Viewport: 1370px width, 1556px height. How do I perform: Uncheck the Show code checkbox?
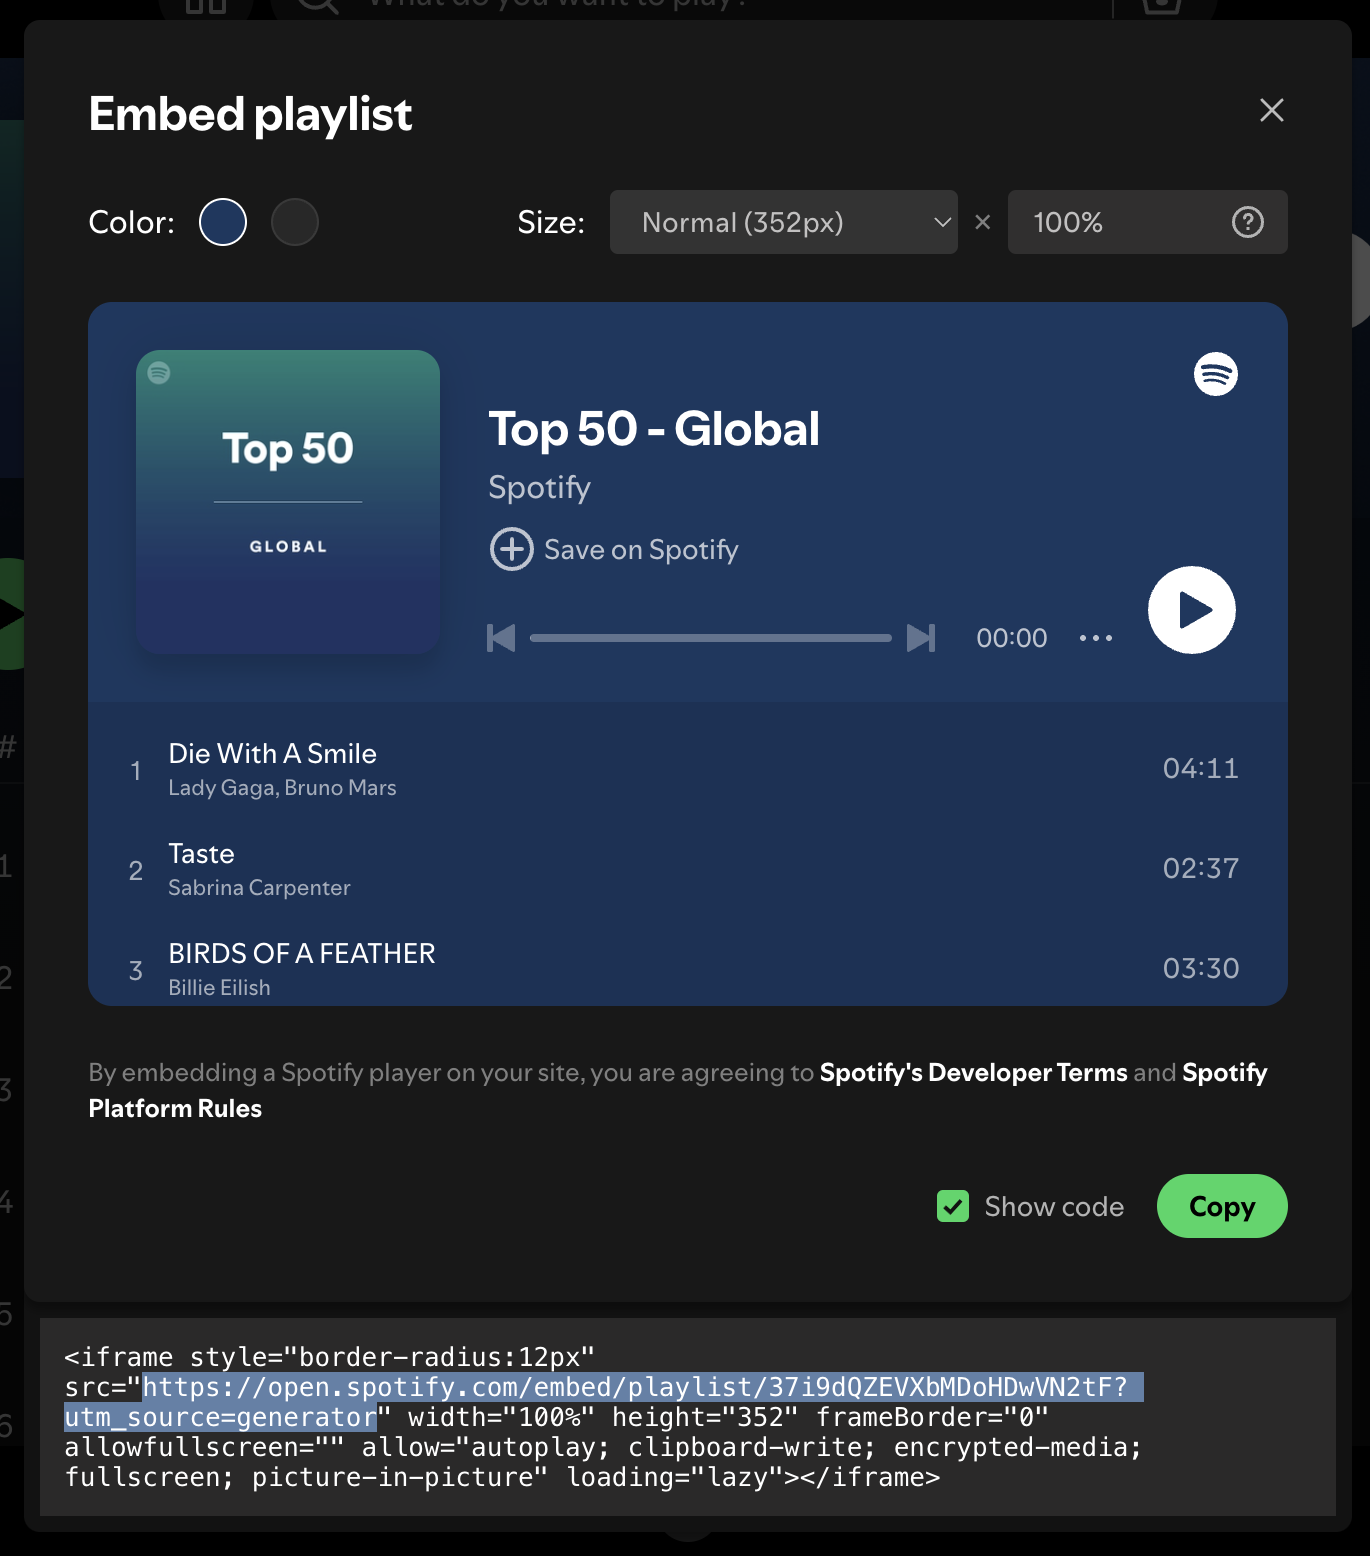tap(953, 1206)
